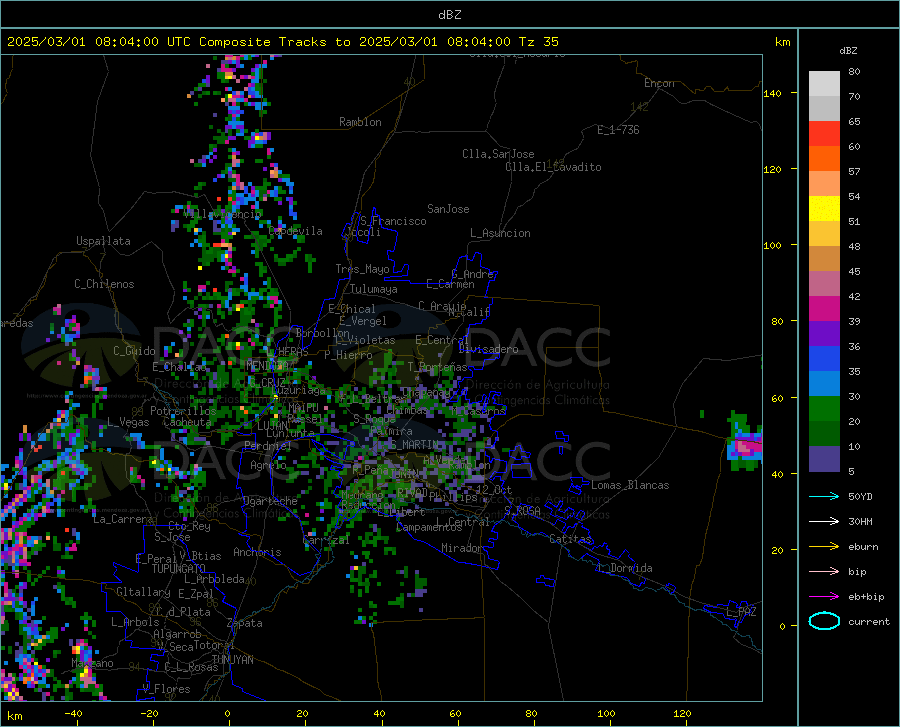
Task: Click the Tulumaya map label
Action: click(x=374, y=289)
